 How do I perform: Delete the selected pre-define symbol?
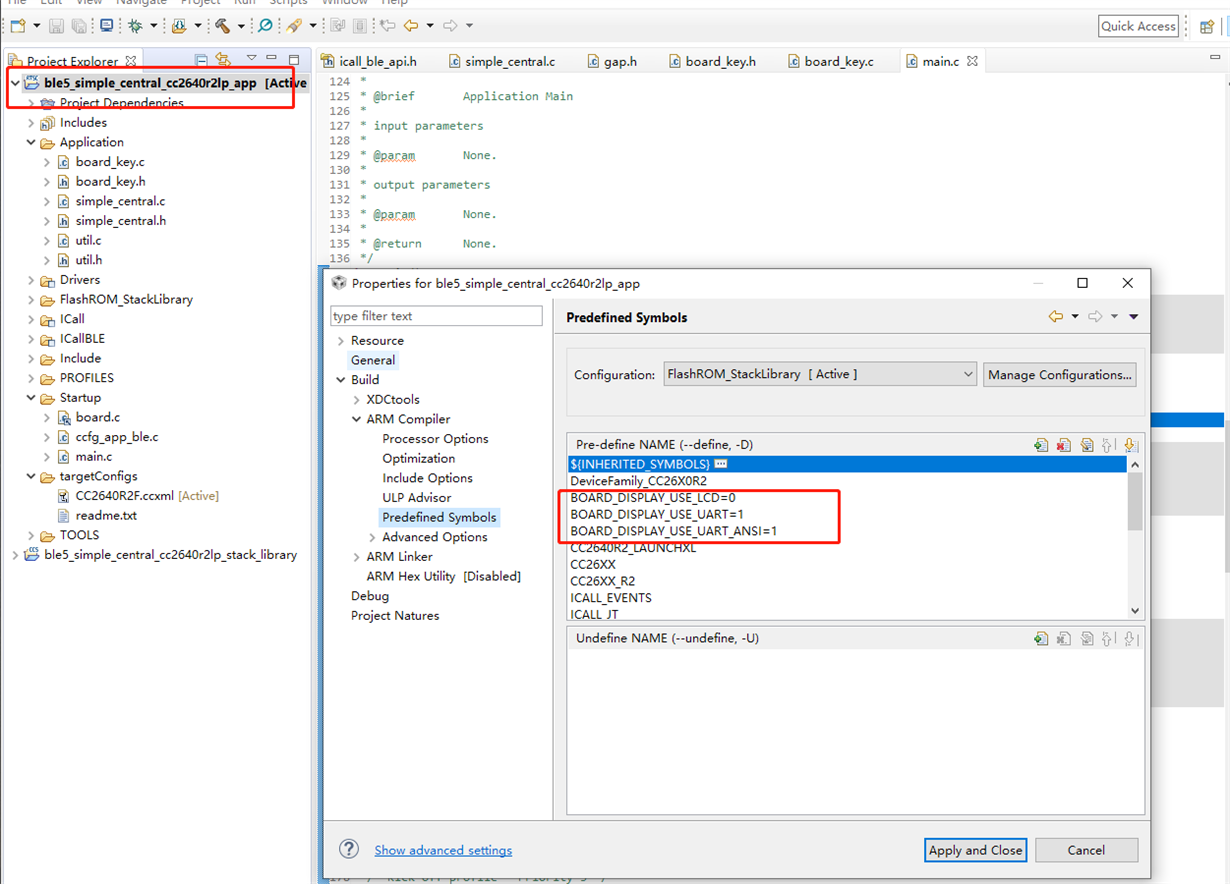[x=1063, y=445]
